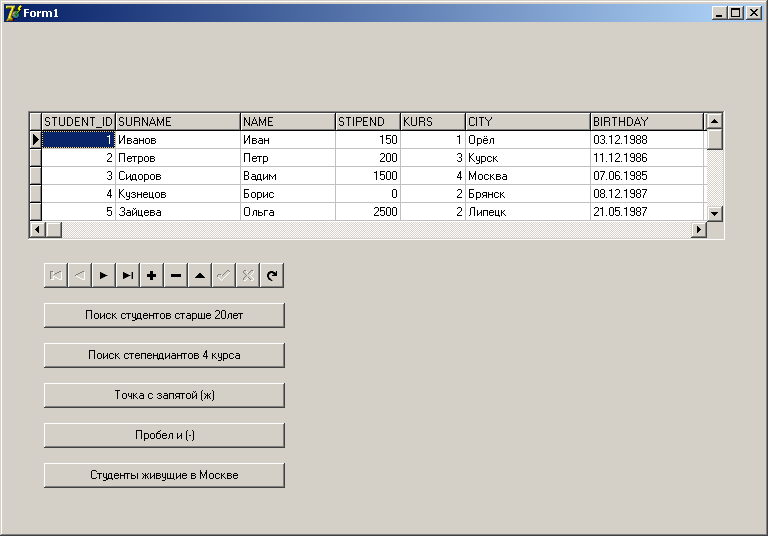The width and height of the screenshot is (768, 536).
Task: Select surname cell 'Иванов'
Action: [178, 140]
